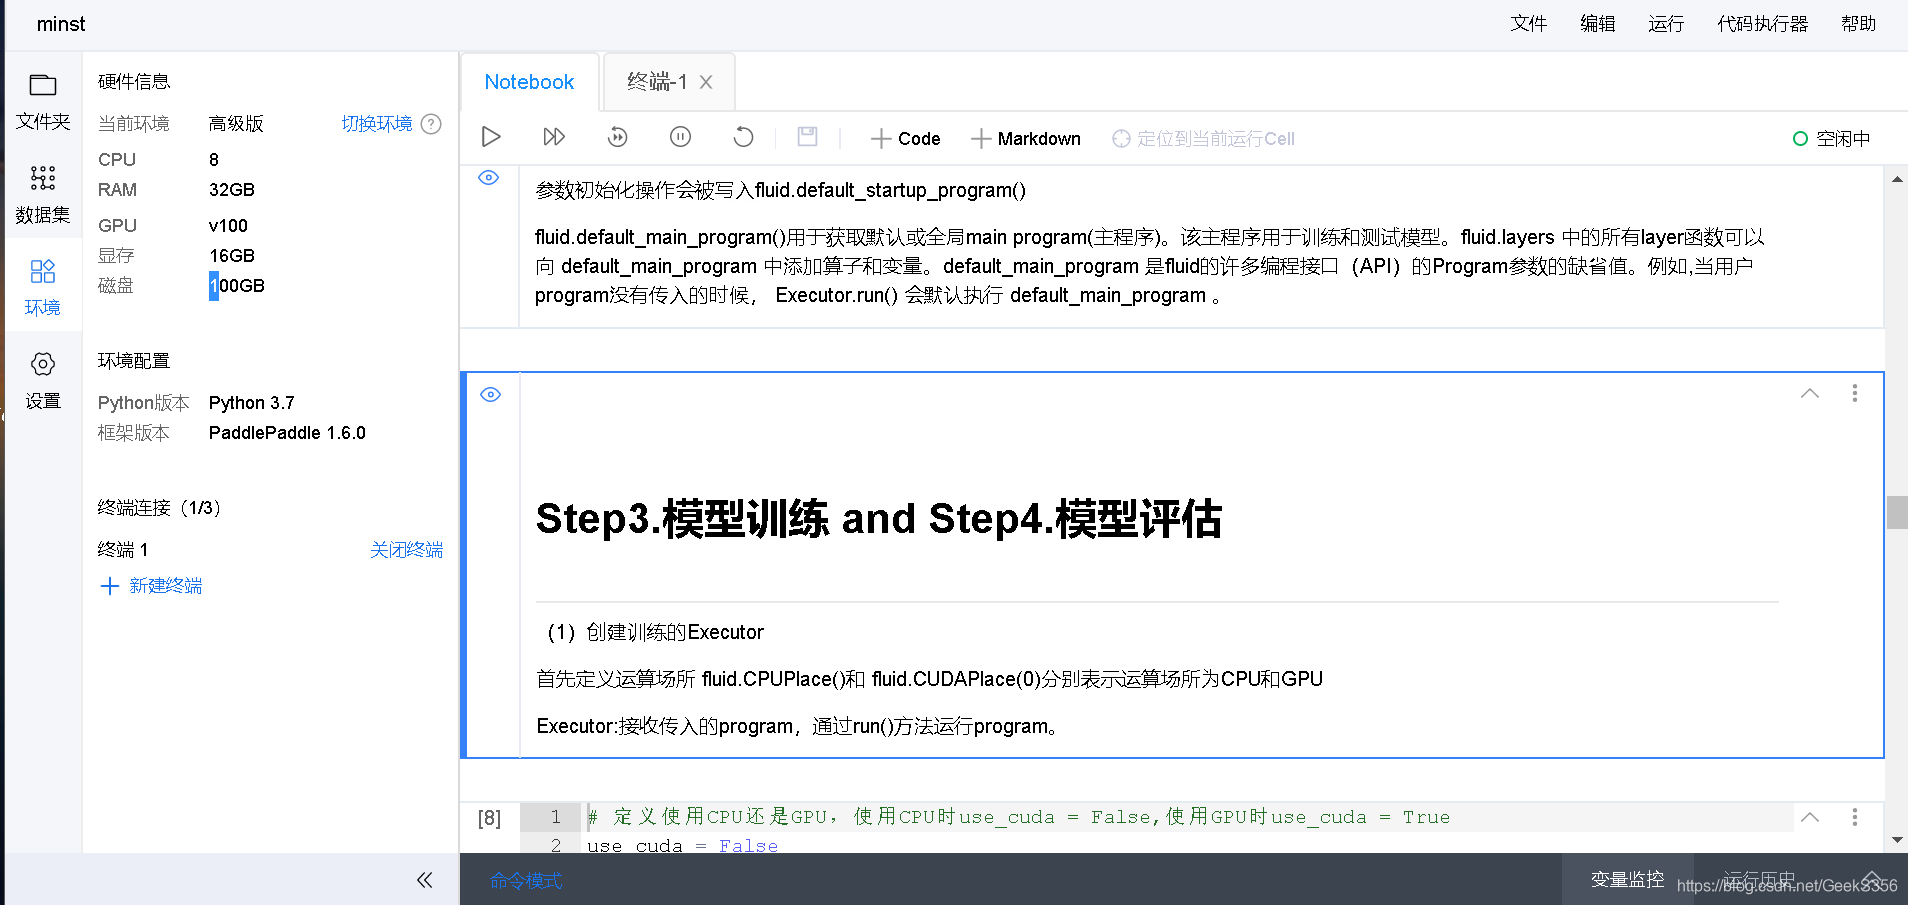
Task: Open the 代码执行器 menu
Action: point(1763,24)
